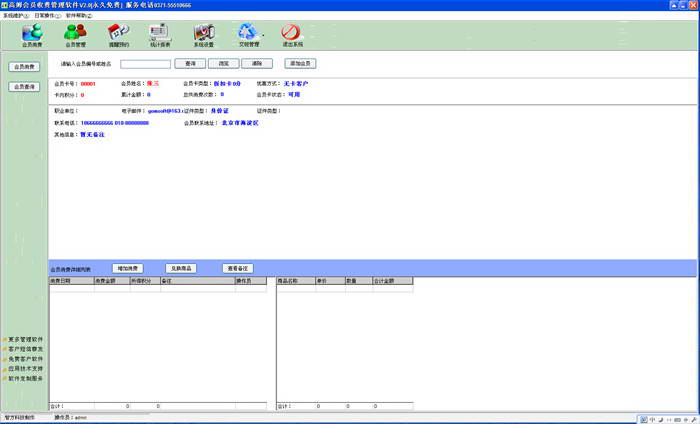This screenshot has height=424, width=700.
Task: Open the 更多管理软件 link
Action: 25,339
